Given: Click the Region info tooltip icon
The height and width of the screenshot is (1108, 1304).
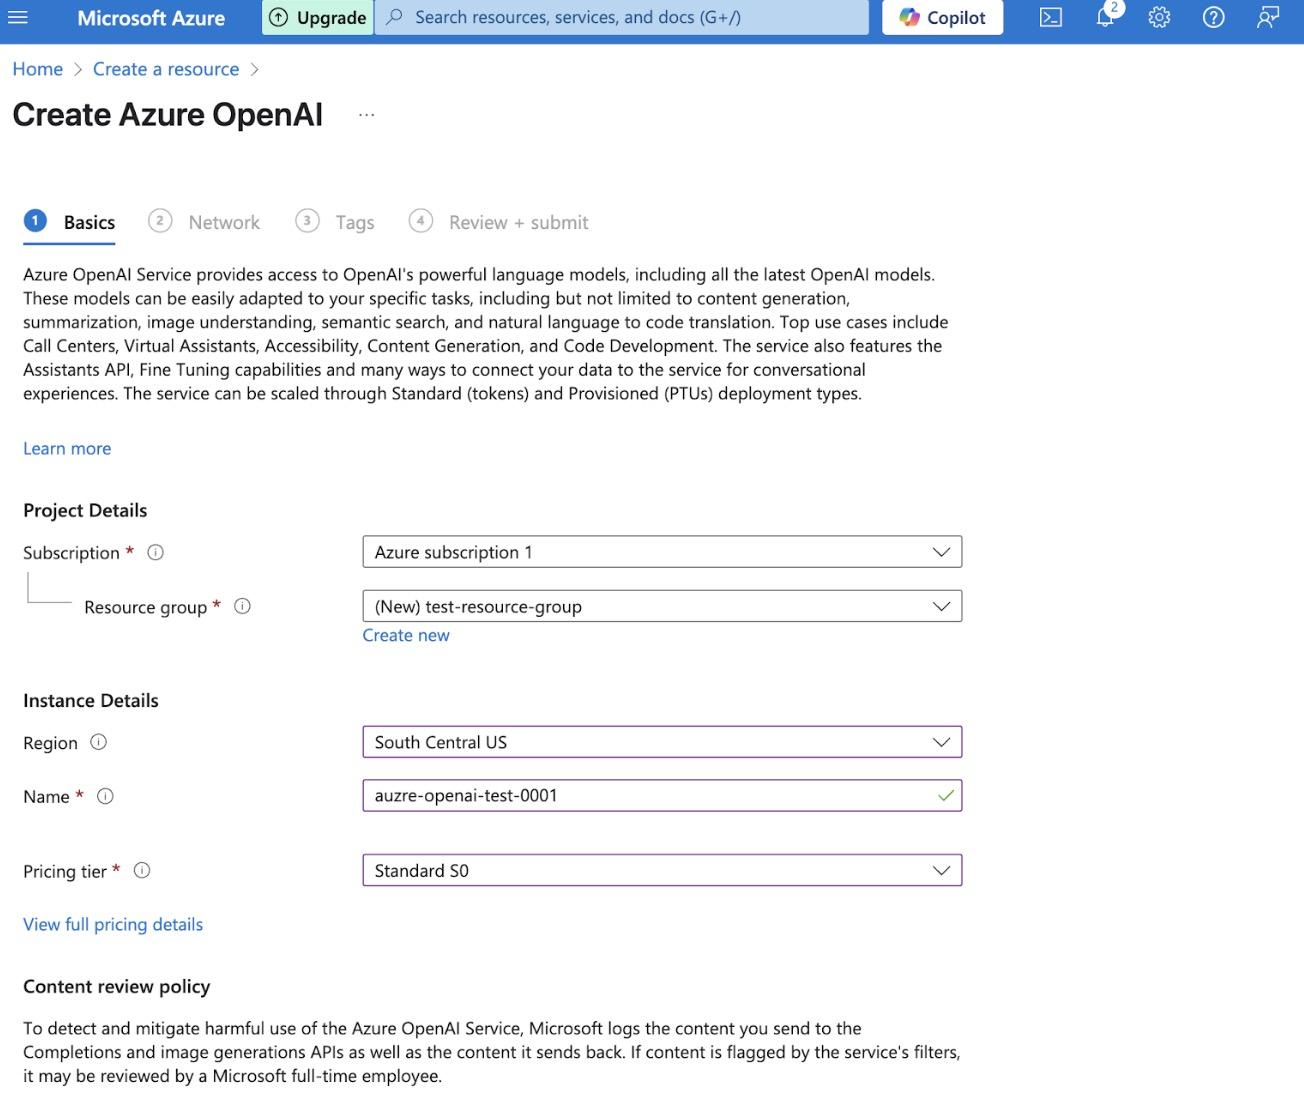Looking at the screenshot, I should coord(97,742).
